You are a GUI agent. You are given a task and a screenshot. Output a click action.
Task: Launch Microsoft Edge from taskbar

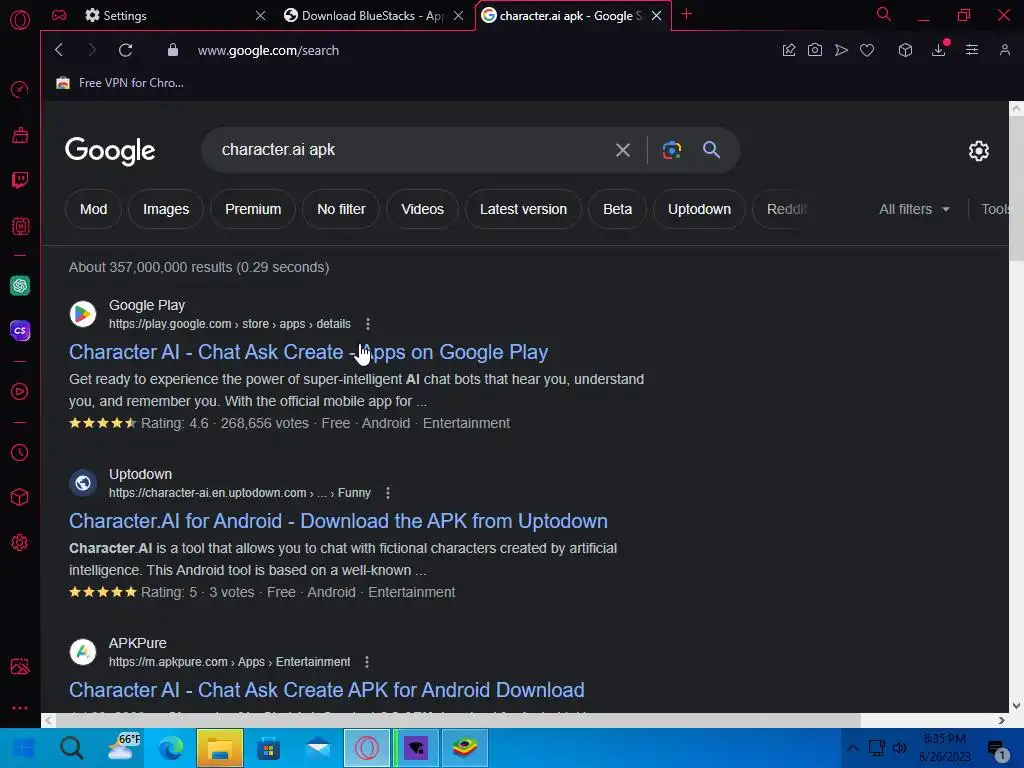point(170,748)
